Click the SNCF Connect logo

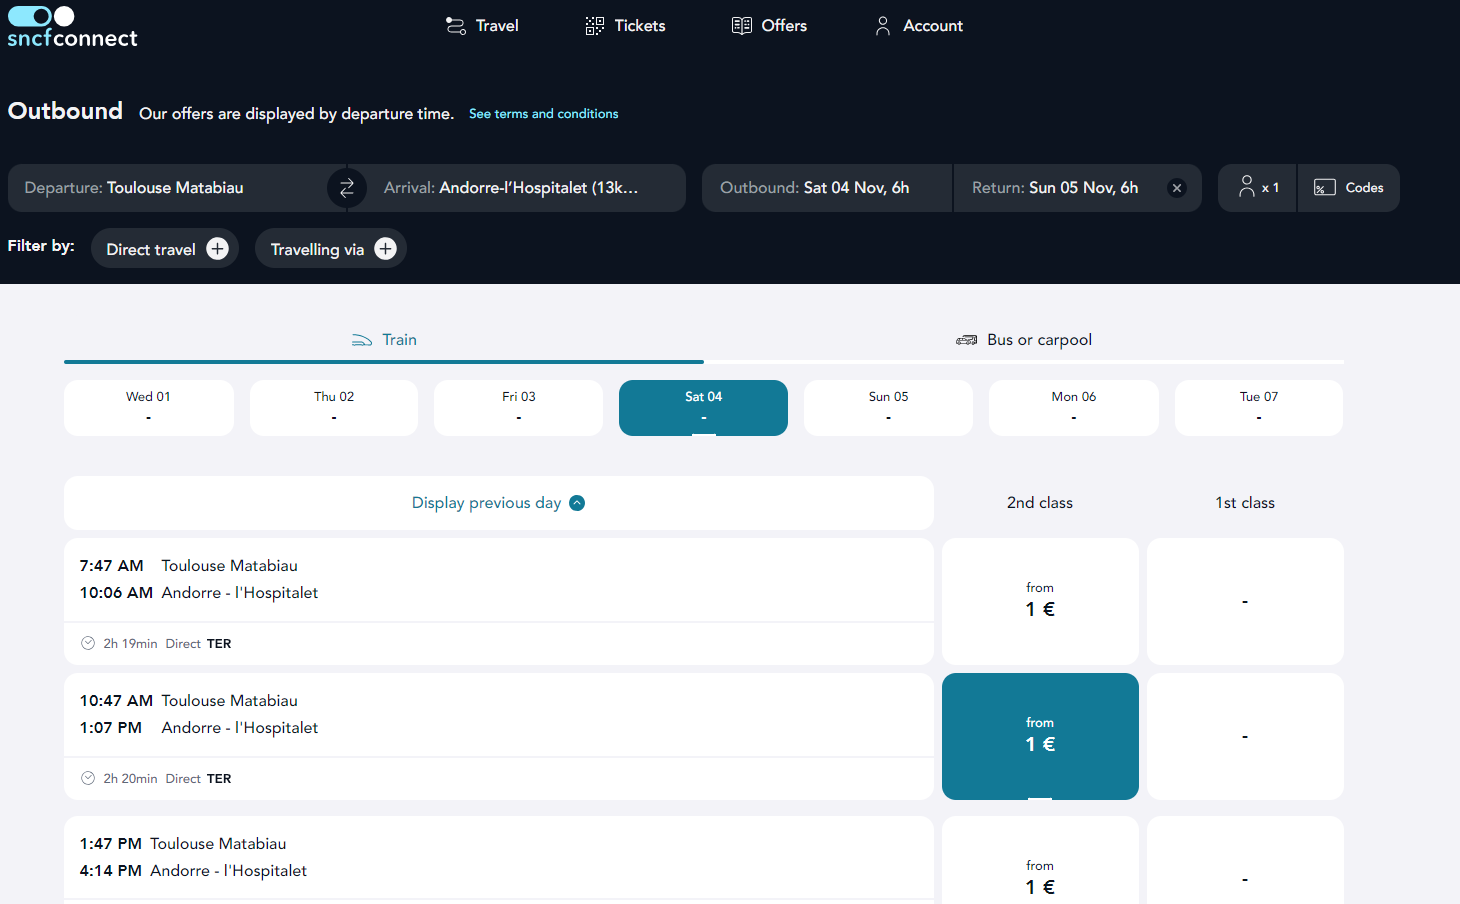(72, 27)
